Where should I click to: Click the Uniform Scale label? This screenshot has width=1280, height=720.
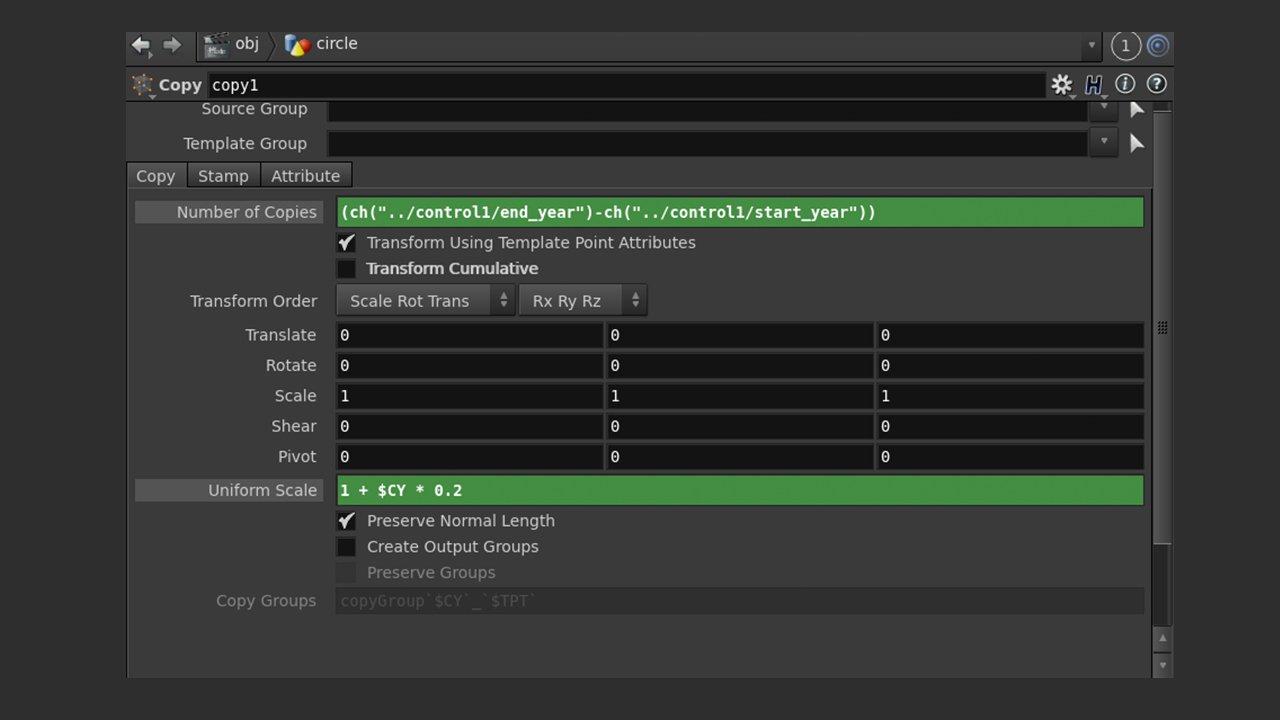[263, 490]
